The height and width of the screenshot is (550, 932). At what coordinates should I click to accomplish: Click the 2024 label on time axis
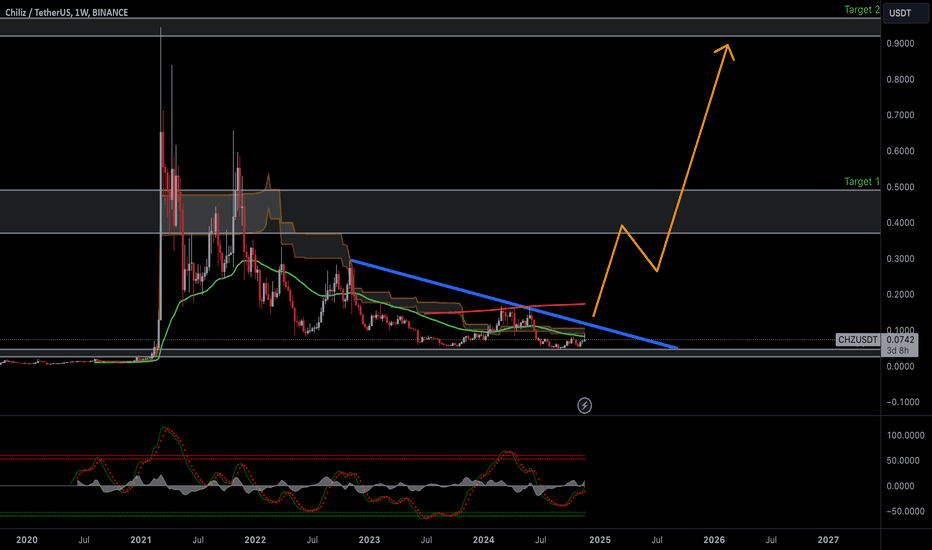click(x=483, y=540)
